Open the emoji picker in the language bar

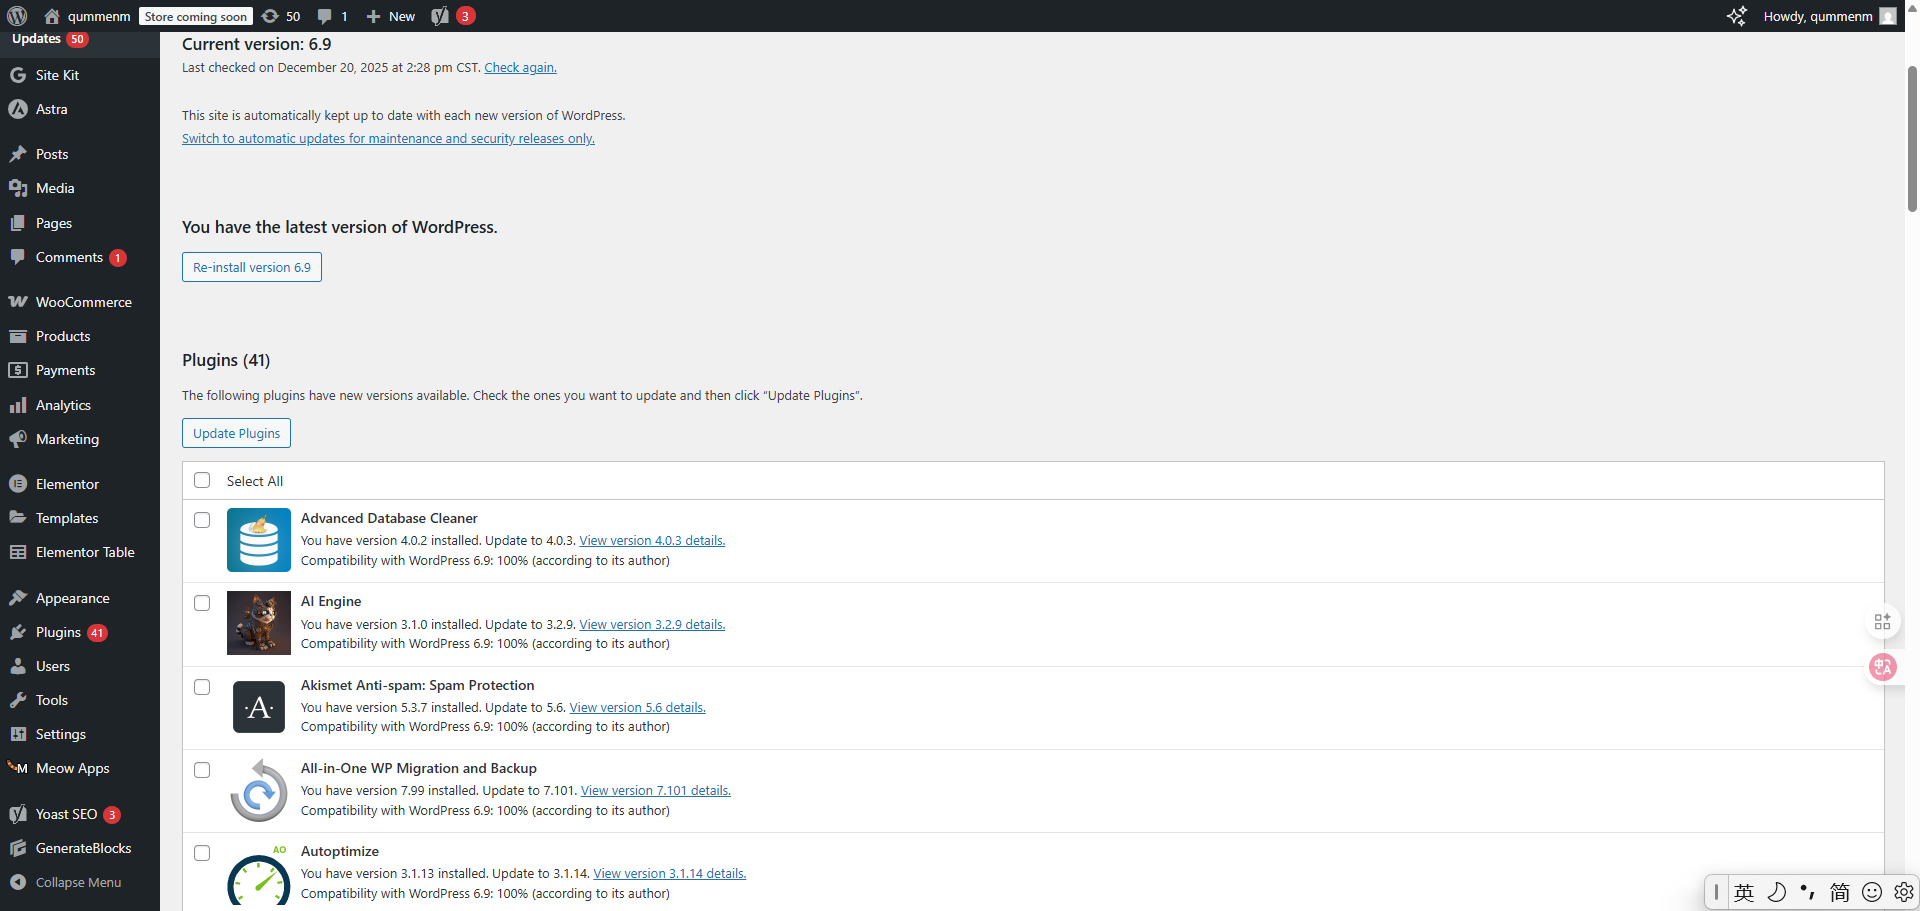[x=1871, y=892]
